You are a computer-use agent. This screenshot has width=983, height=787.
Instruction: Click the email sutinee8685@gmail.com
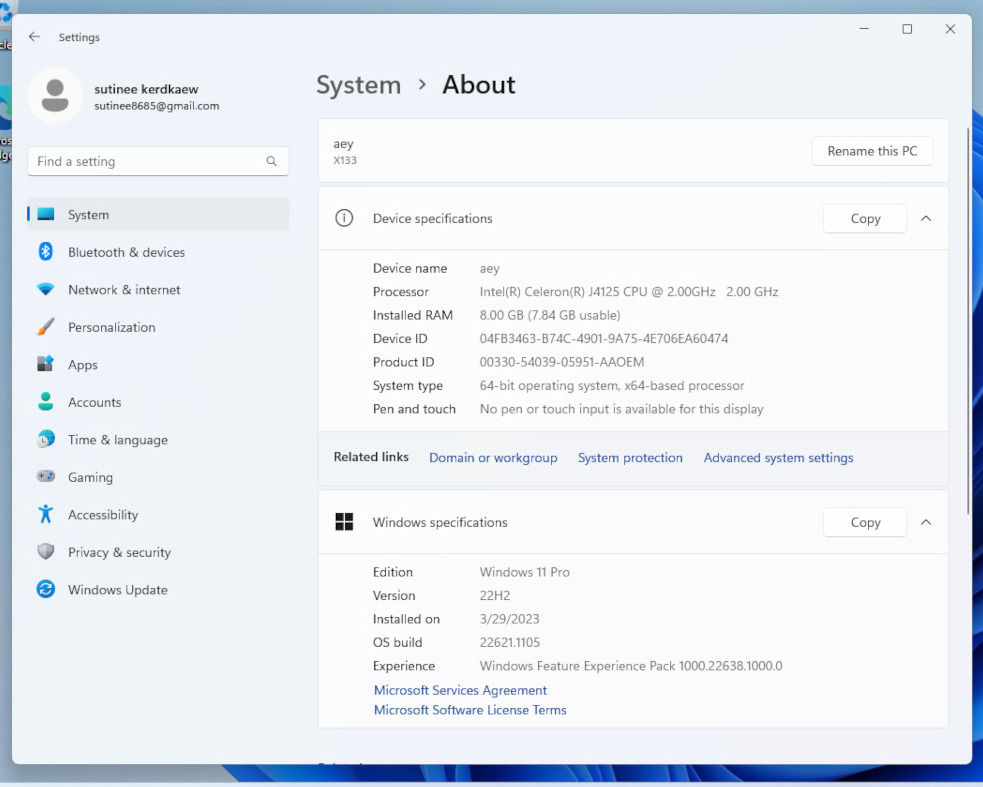pos(157,106)
